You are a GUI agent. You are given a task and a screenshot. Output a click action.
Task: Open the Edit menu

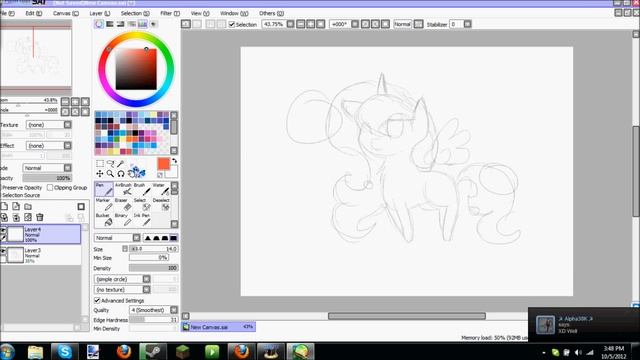coord(33,13)
